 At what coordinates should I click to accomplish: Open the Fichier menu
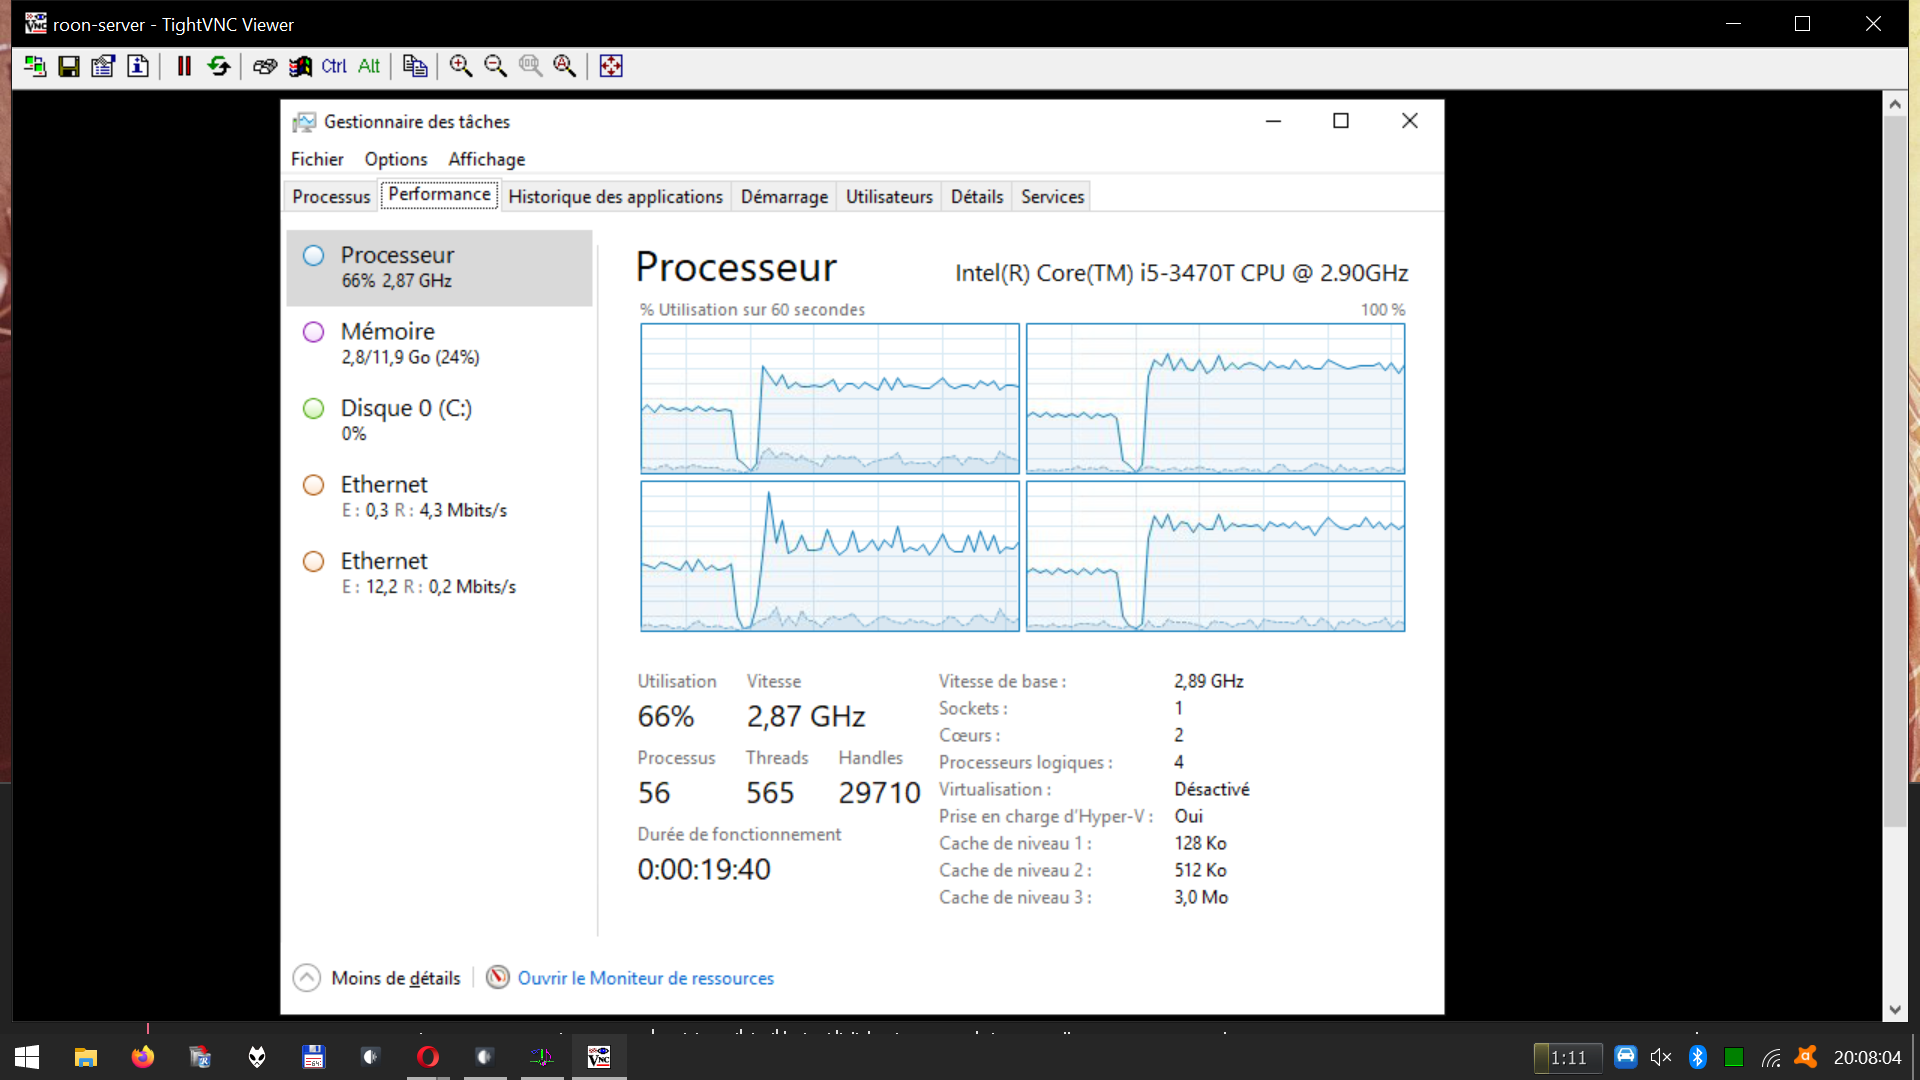tap(317, 159)
